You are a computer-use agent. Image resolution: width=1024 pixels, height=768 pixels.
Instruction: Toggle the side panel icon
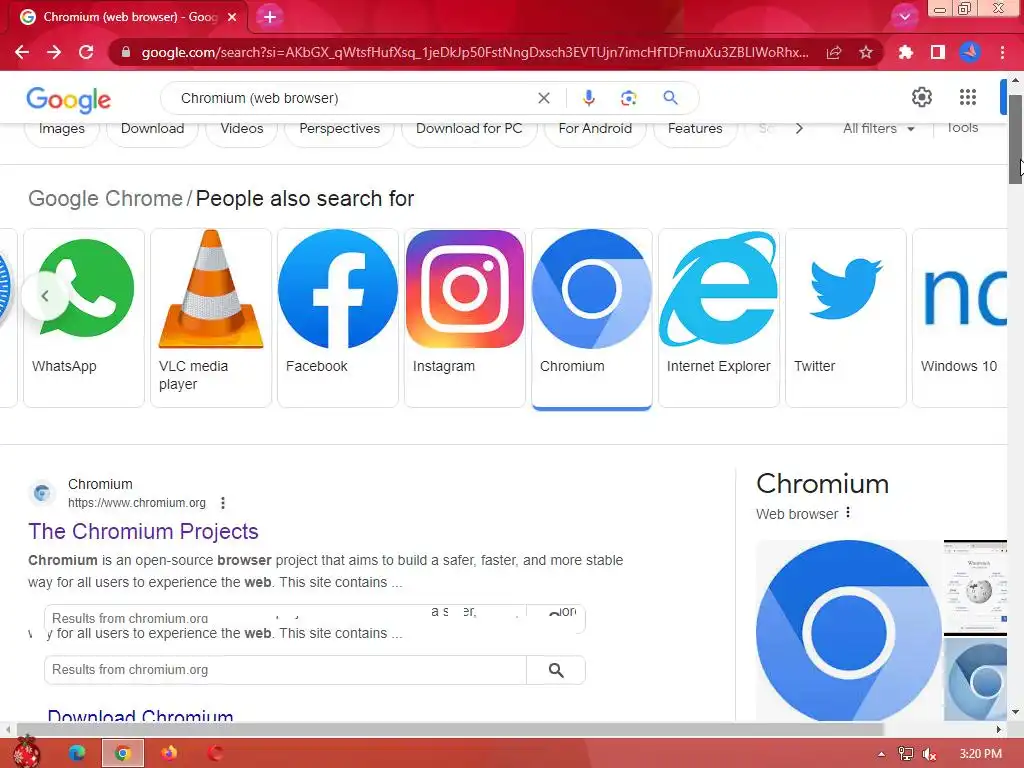(938, 52)
